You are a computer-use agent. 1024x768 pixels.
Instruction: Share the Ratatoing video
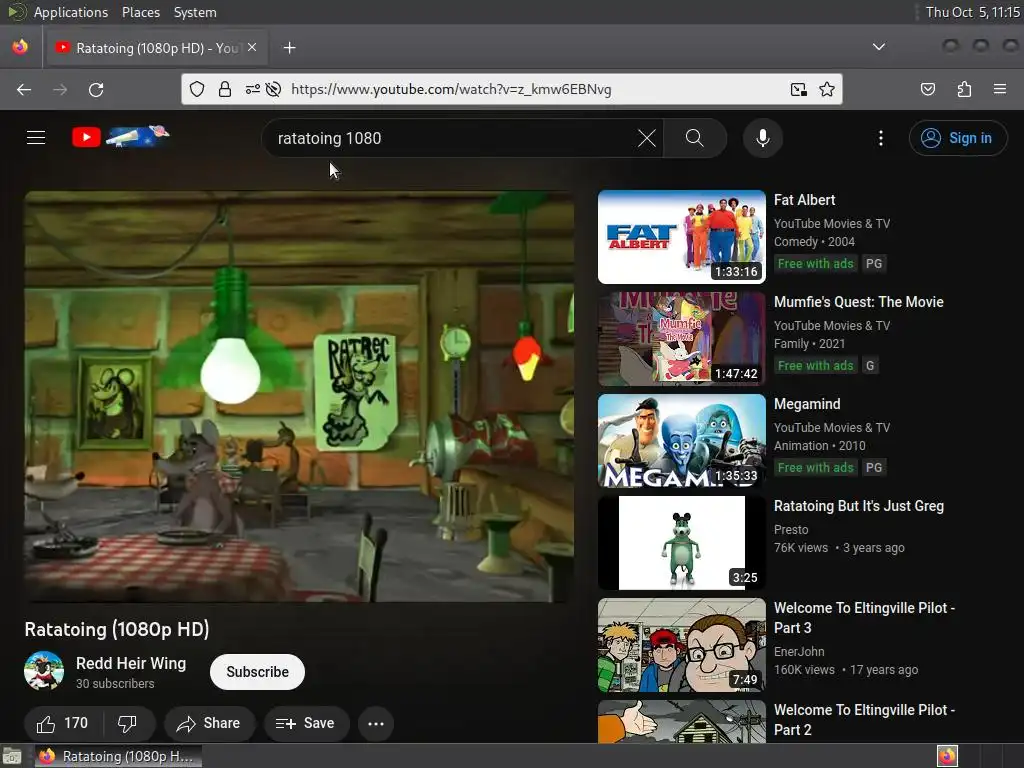pos(209,723)
